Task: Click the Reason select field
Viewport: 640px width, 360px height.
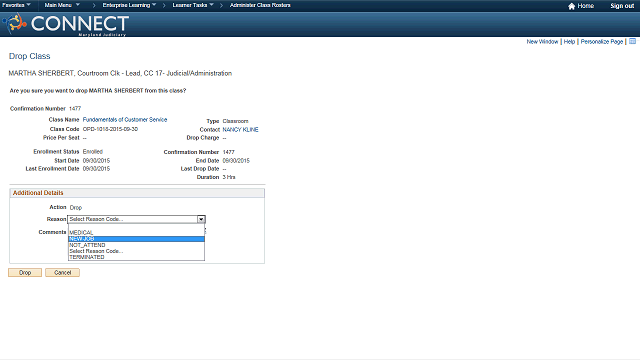Action: click(x=136, y=219)
